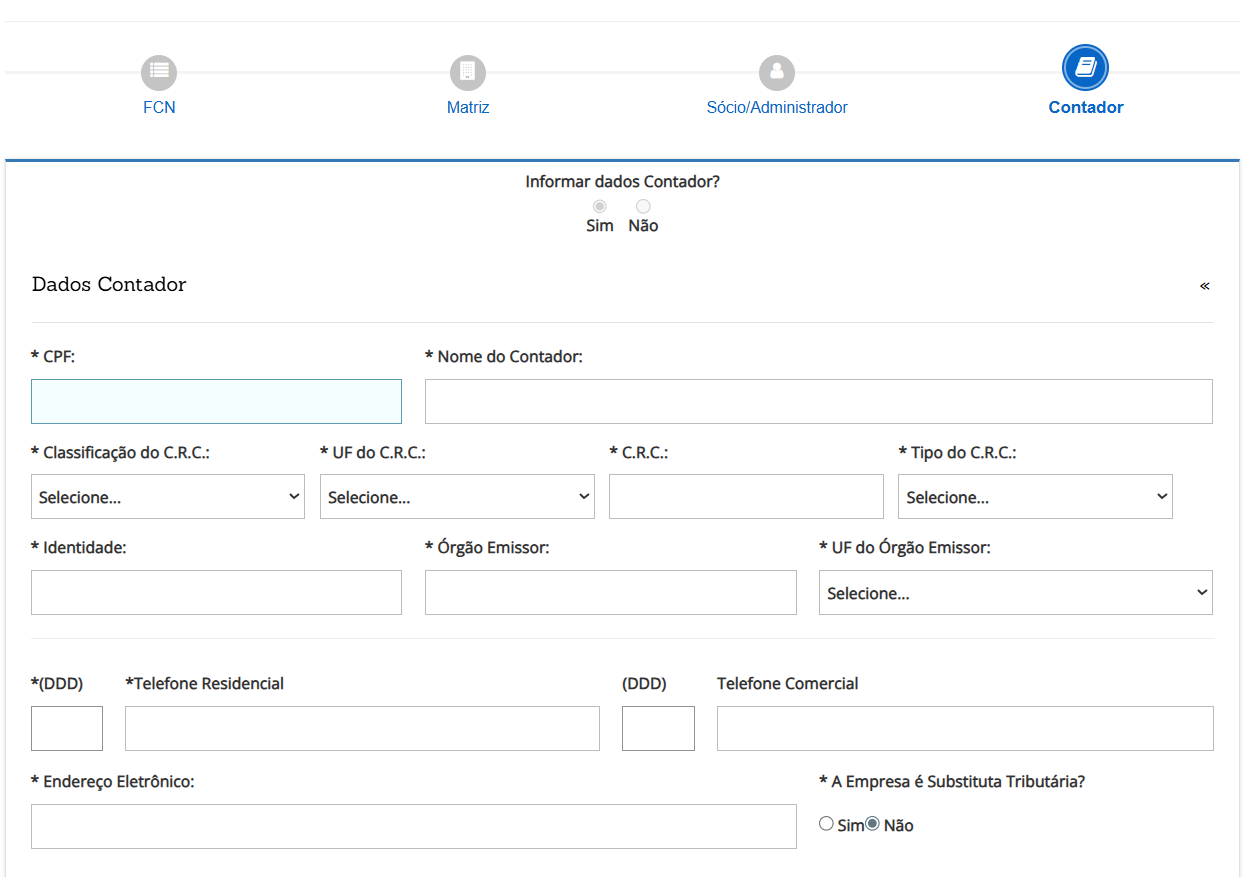Click the Sócio/Administrador person icon
1248x877 pixels.
click(x=776, y=72)
